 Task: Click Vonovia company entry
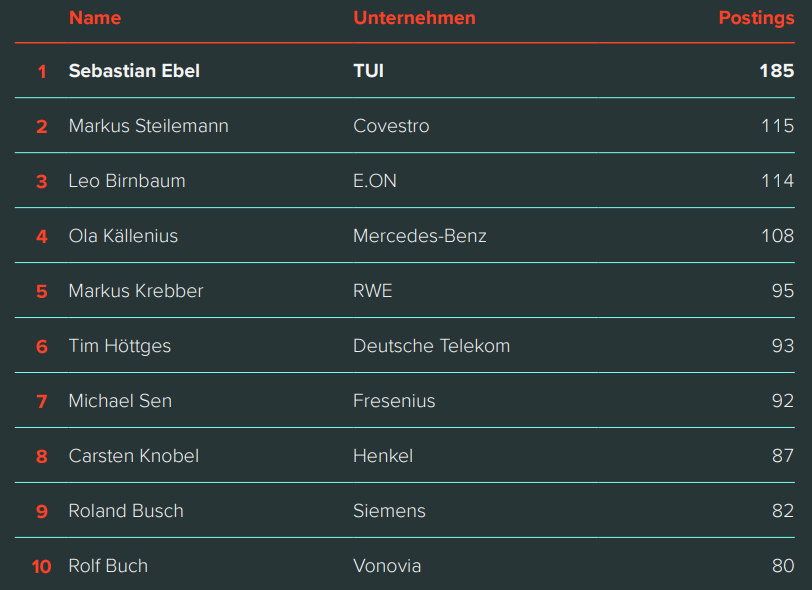pos(387,566)
